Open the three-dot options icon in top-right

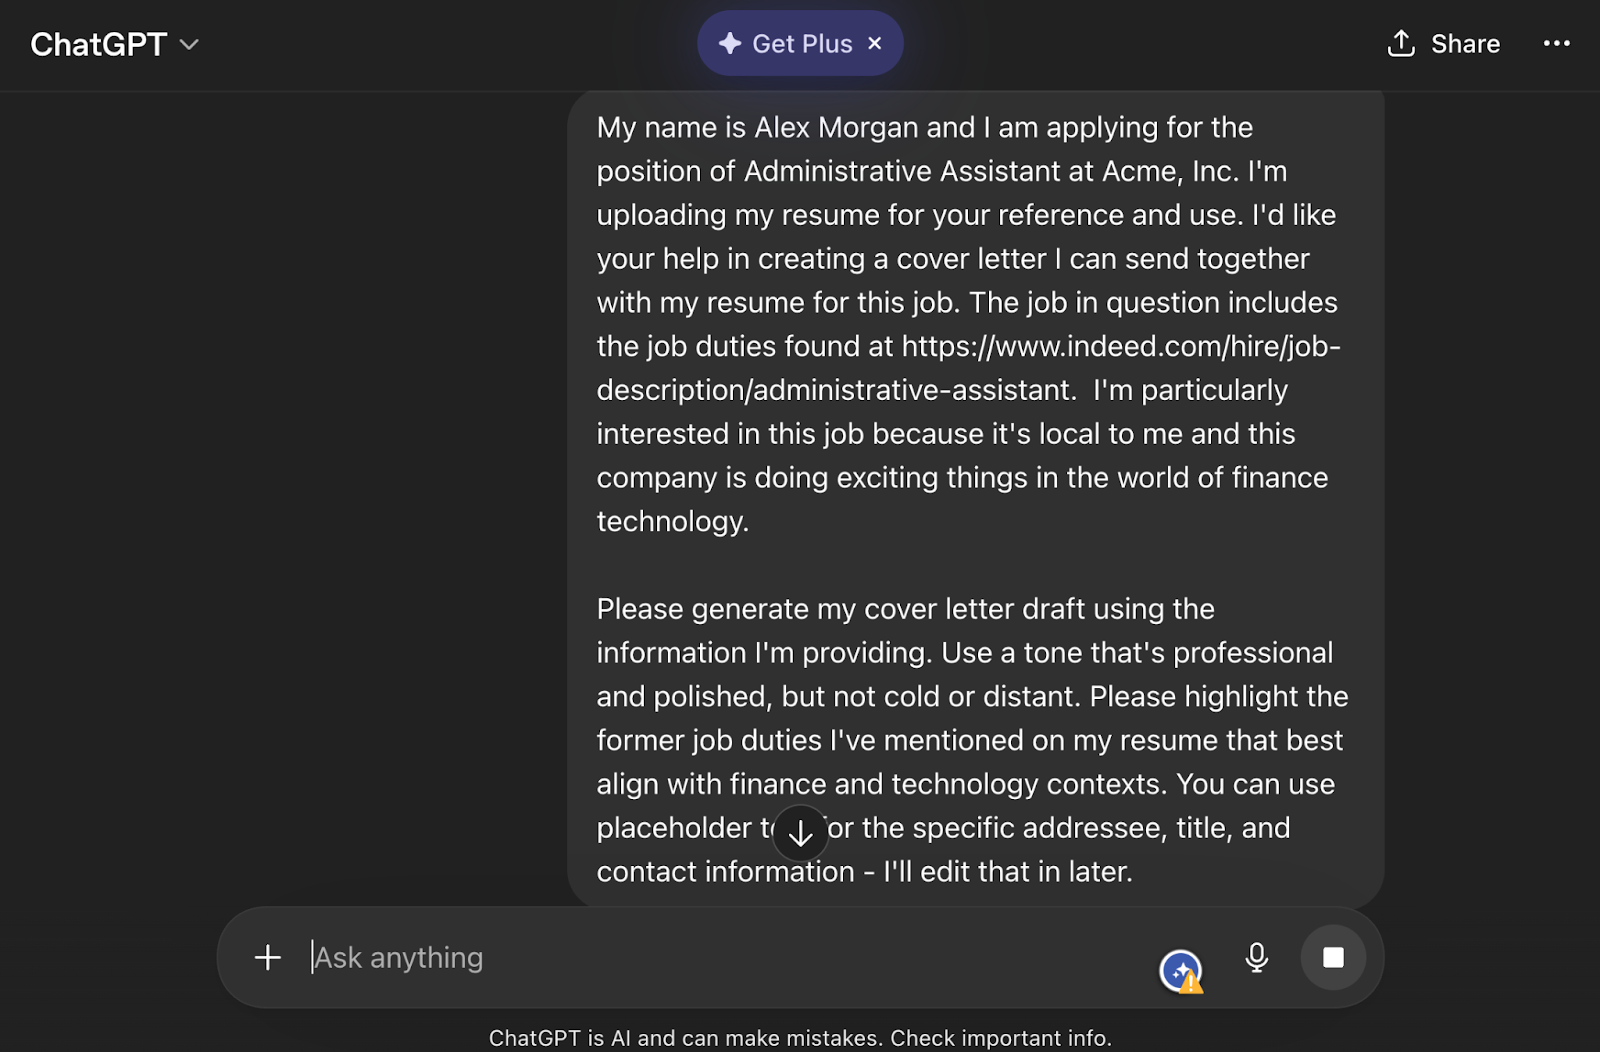pos(1558,44)
